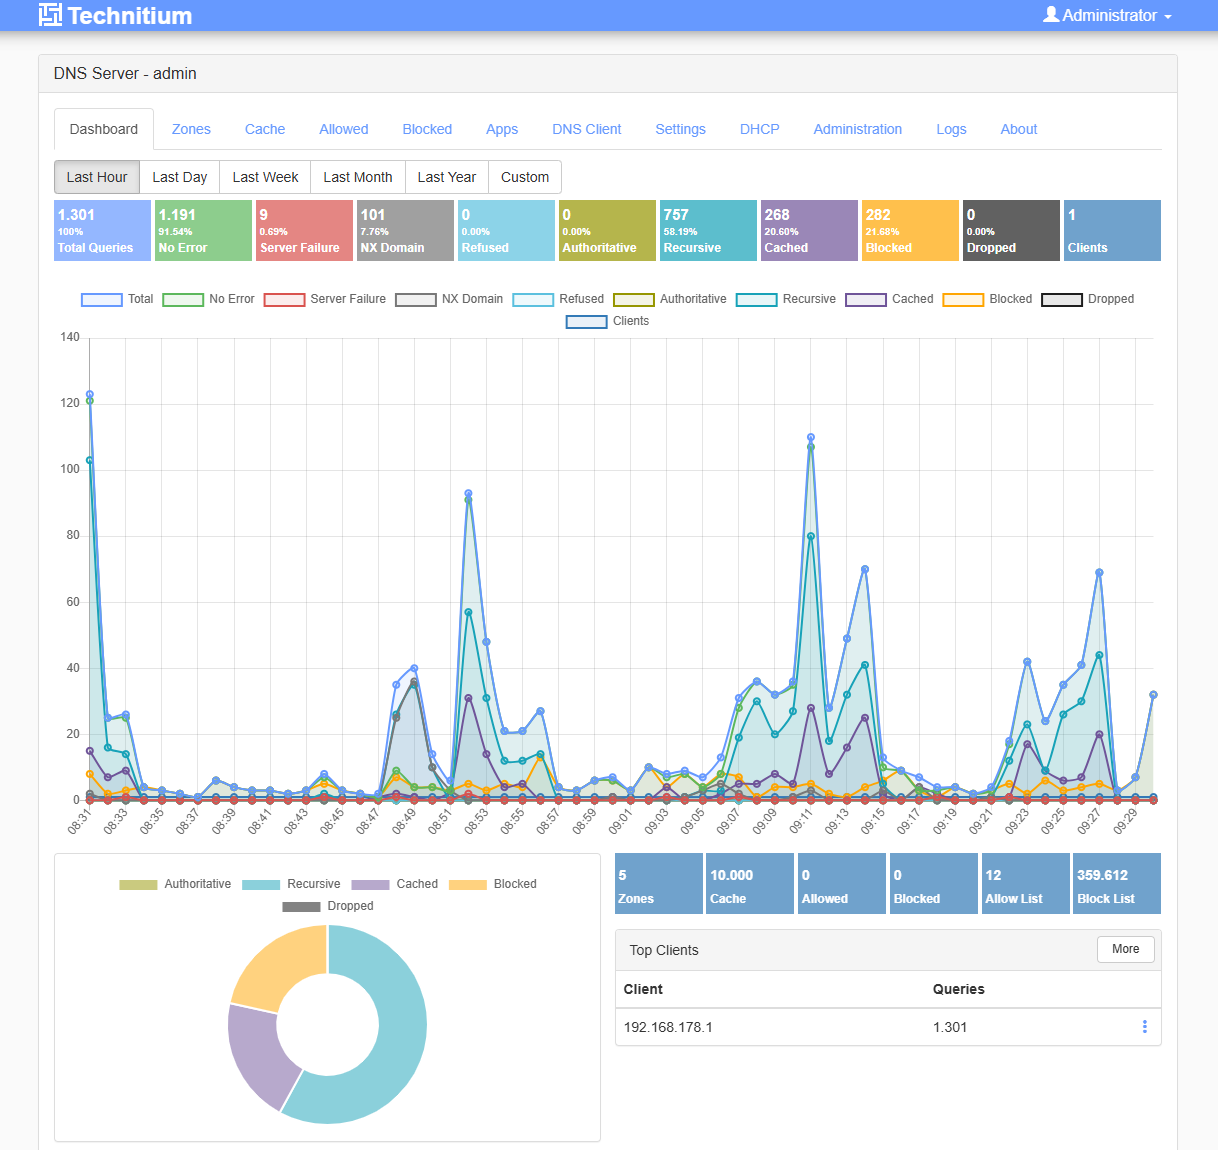Click the Server Failure stat tile
1218x1150 pixels.
(x=304, y=231)
